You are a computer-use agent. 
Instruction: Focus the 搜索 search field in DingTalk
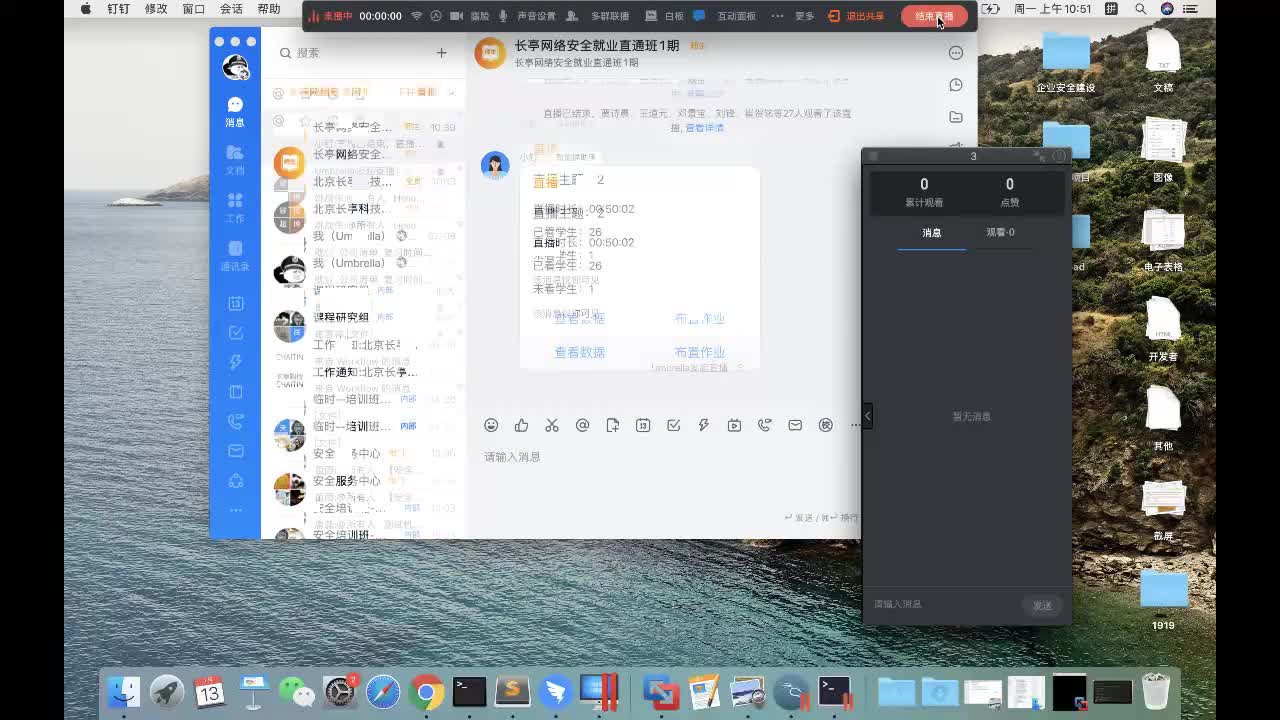pyautogui.click(x=352, y=53)
